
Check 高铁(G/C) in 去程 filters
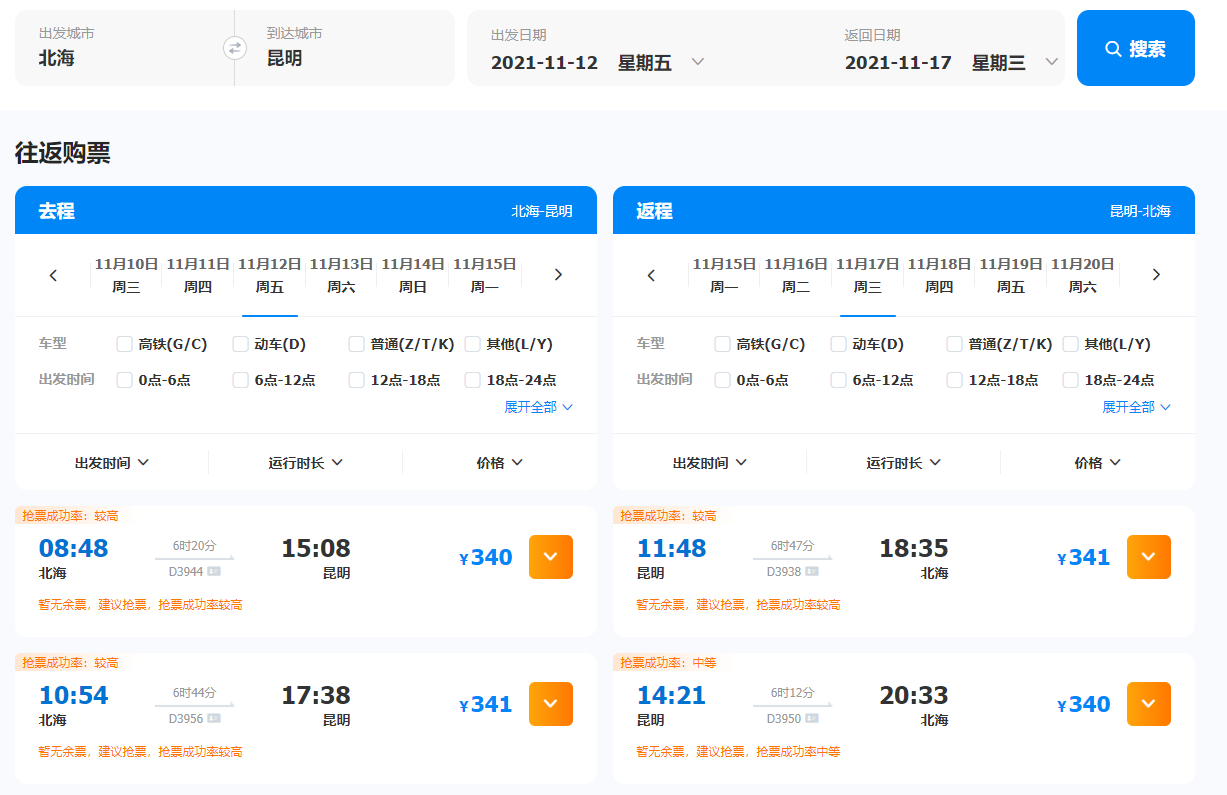pos(125,344)
